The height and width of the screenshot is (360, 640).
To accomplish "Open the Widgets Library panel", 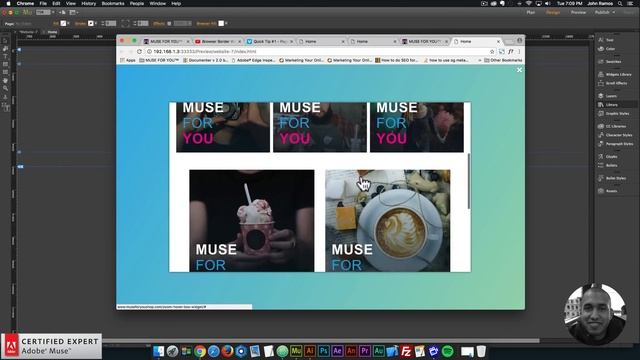I will pyautogui.click(x=615, y=75).
